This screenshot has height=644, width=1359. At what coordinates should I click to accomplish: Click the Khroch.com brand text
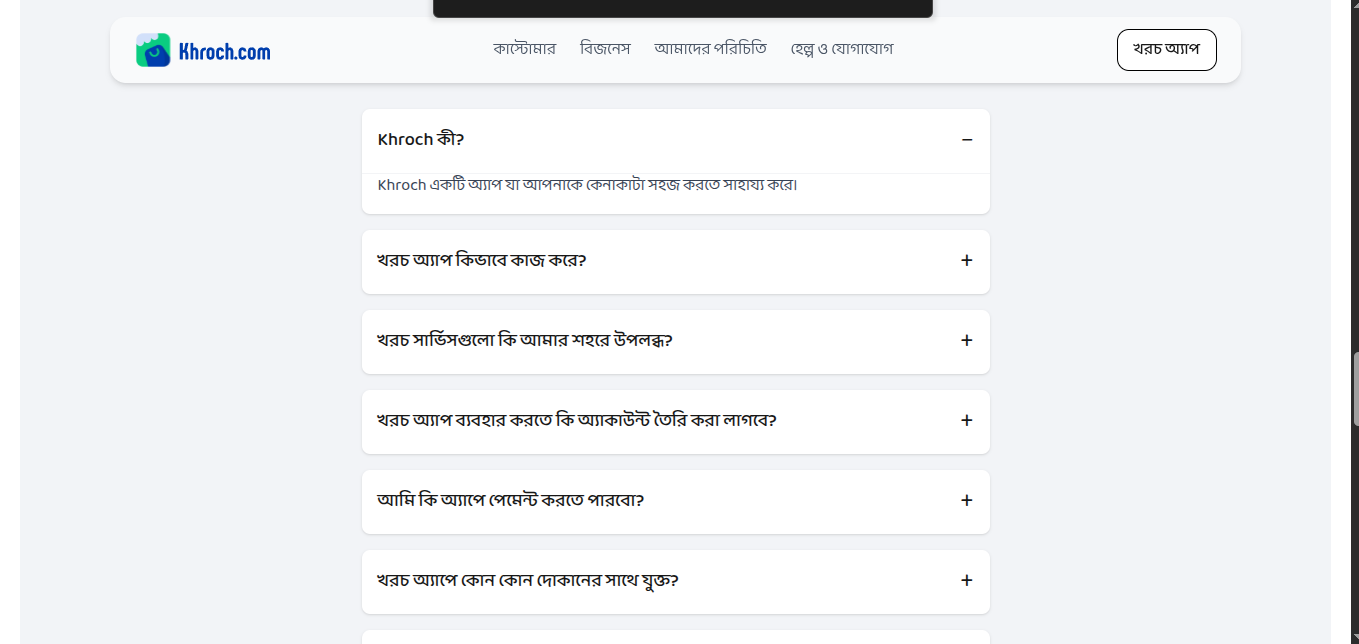tap(224, 51)
